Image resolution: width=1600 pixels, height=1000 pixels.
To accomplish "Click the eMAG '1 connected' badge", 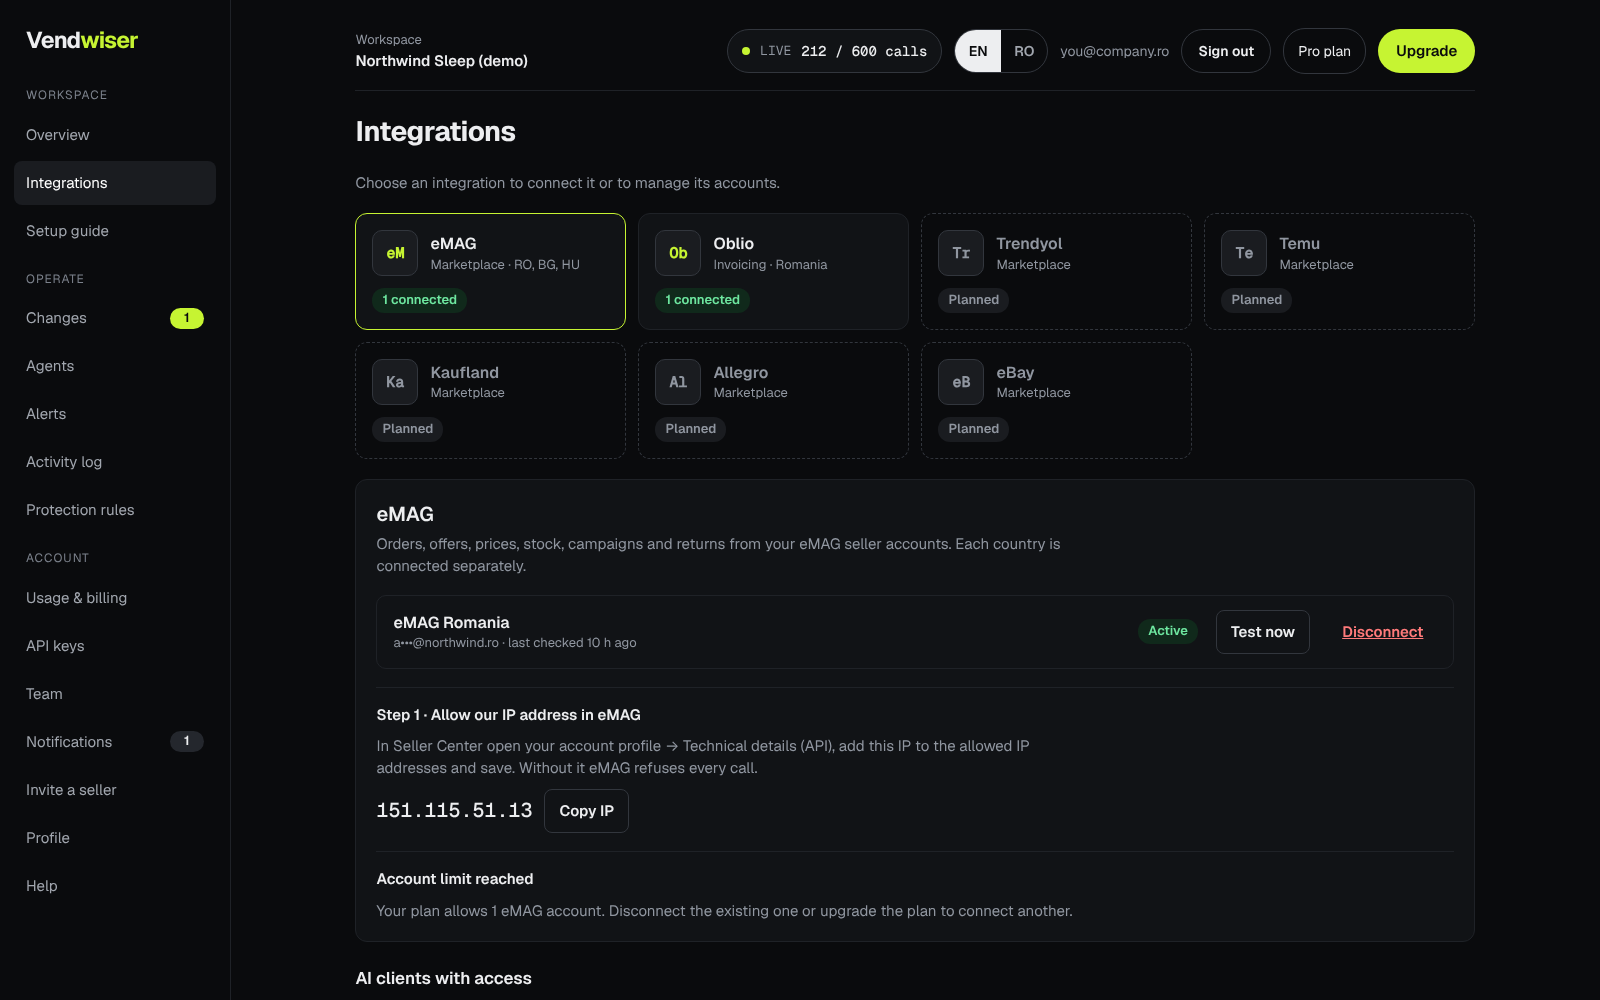I will [419, 300].
